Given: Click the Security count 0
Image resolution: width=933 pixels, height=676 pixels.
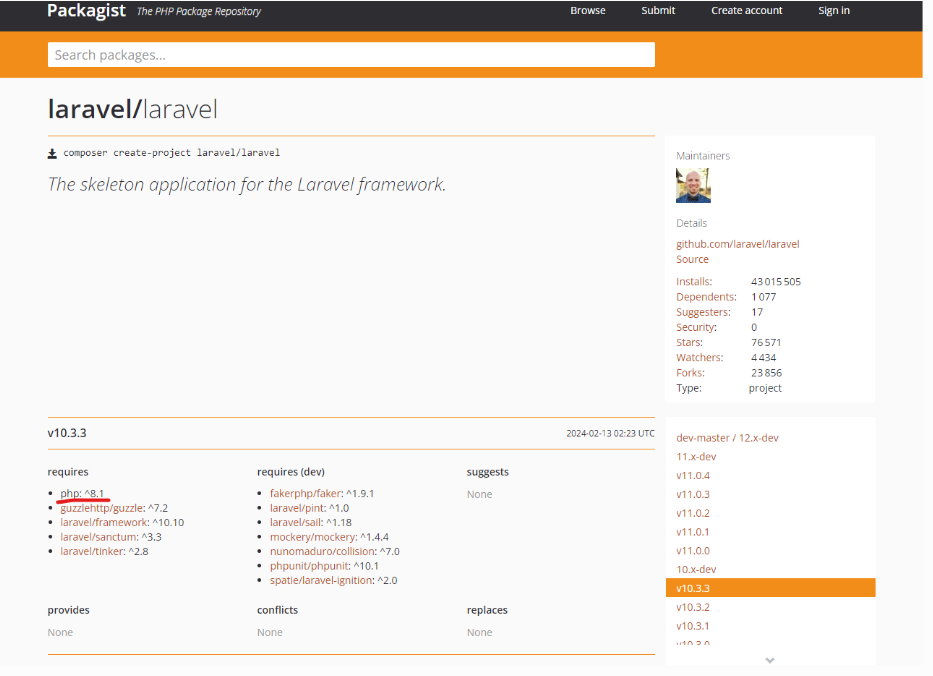Looking at the screenshot, I should click(x=754, y=327).
